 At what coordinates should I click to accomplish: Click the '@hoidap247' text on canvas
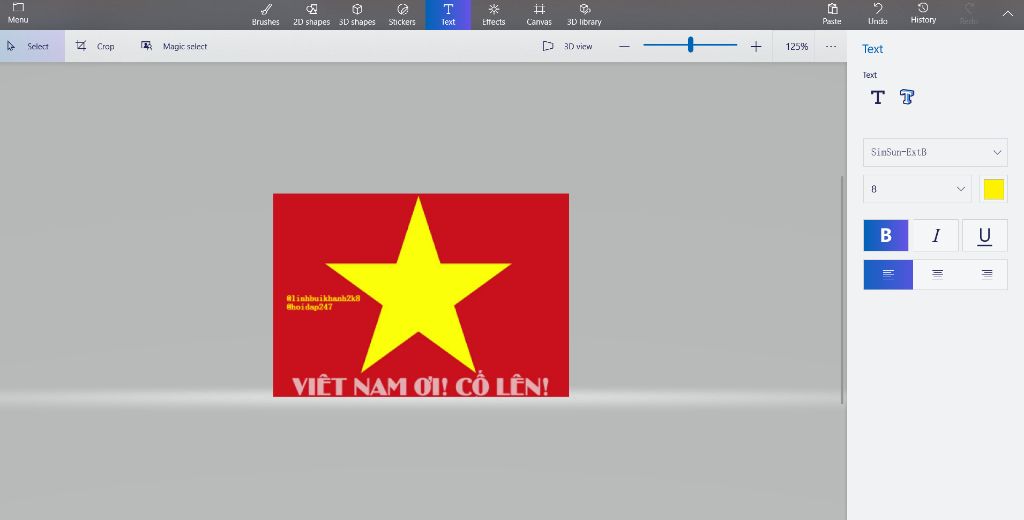(x=310, y=307)
